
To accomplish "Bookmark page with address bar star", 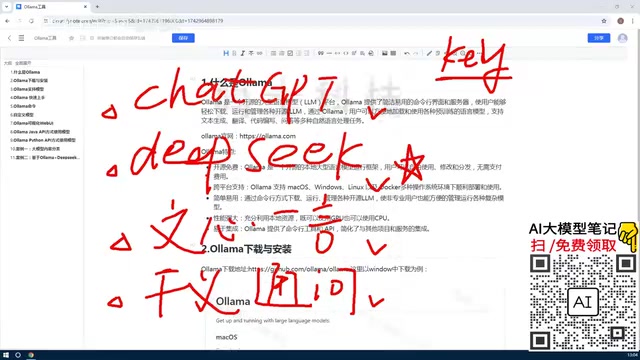I will coord(604,21).
